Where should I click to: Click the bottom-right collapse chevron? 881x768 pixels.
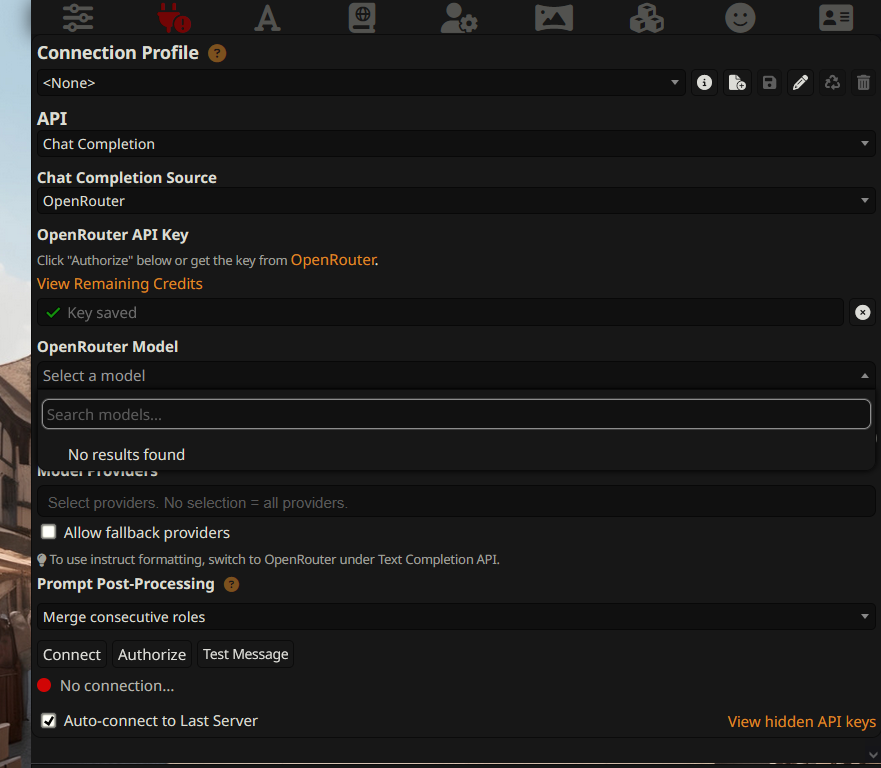(873, 756)
